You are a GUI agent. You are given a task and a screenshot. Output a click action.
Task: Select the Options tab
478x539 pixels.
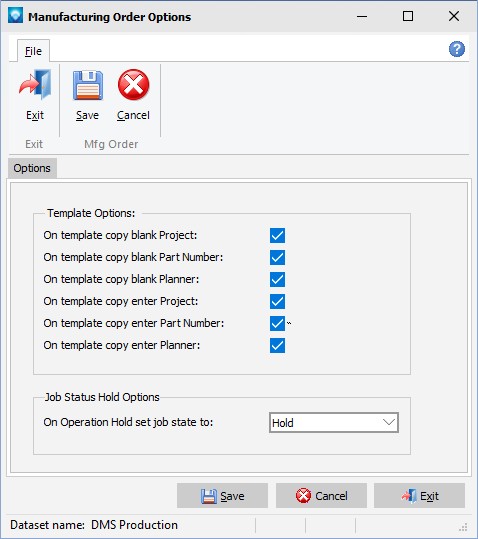pyautogui.click(x=32, y=168)
